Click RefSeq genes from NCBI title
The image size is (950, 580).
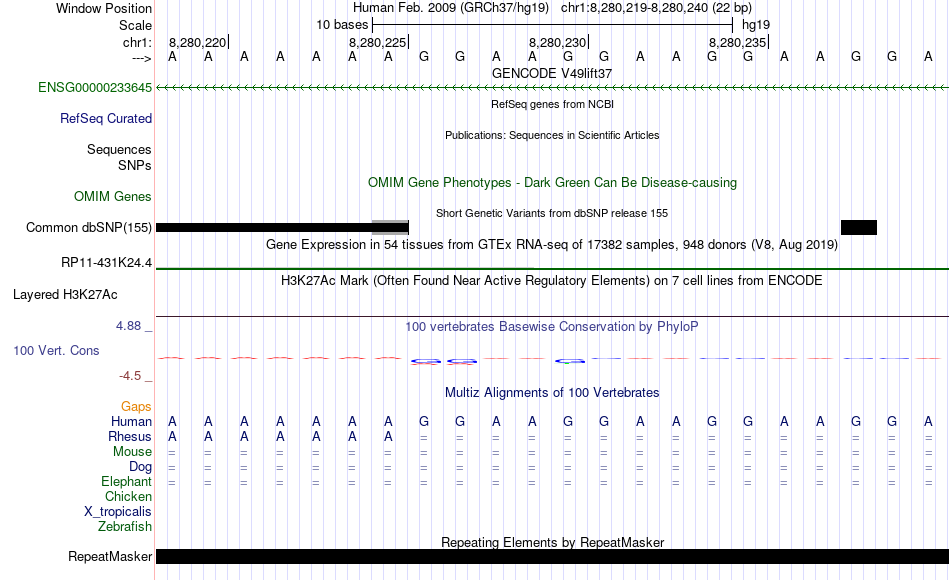click(x=553, y=104)
